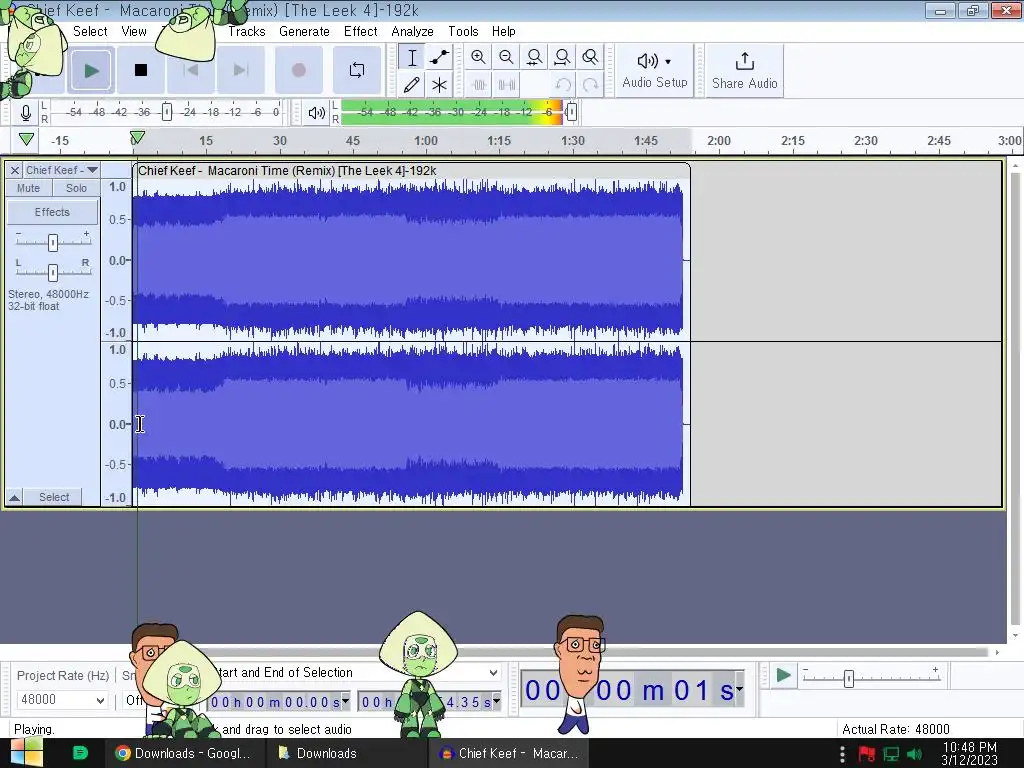Click the vertical scrollbar of track area

click(x=1015, y=398)
